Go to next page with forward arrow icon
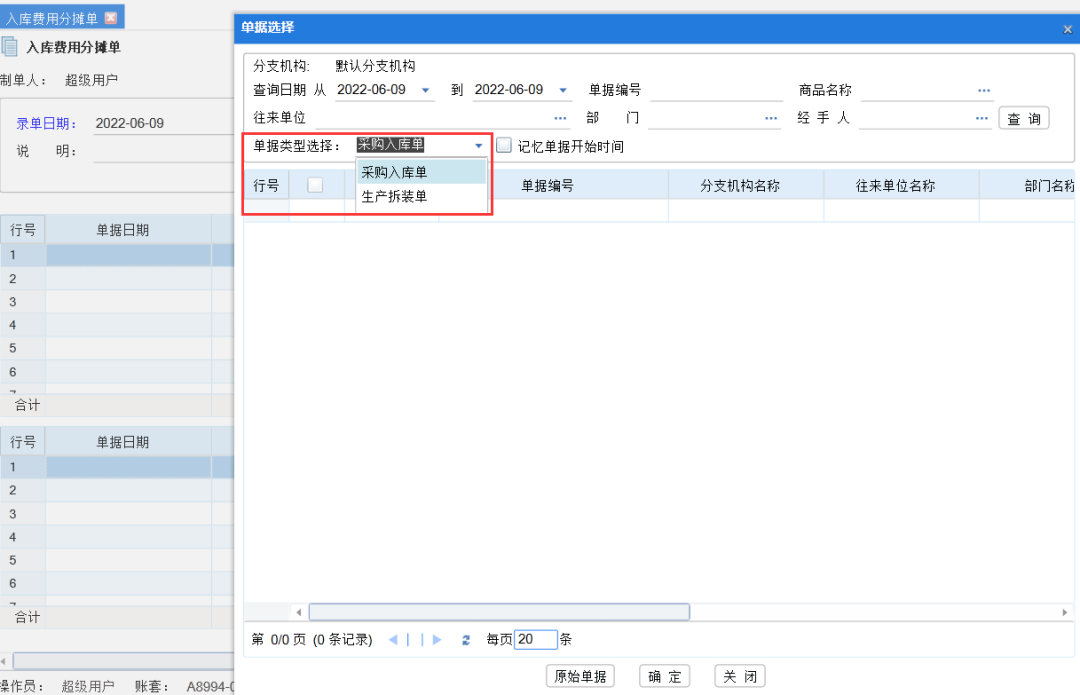 [x=436, y=639]
